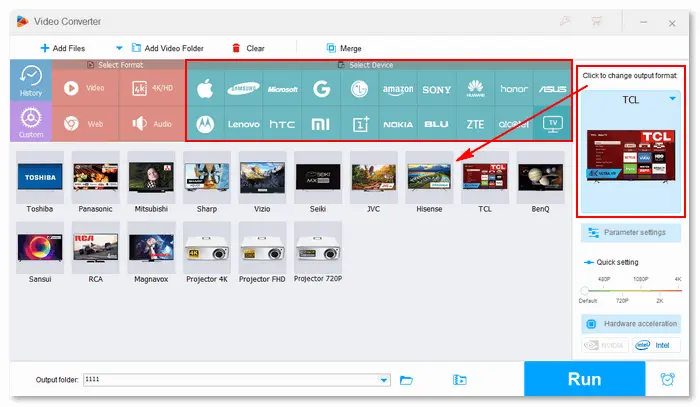Open the ASUS device category
The width and height of the screenshot is (700, 407).
(x=552, y=89)
